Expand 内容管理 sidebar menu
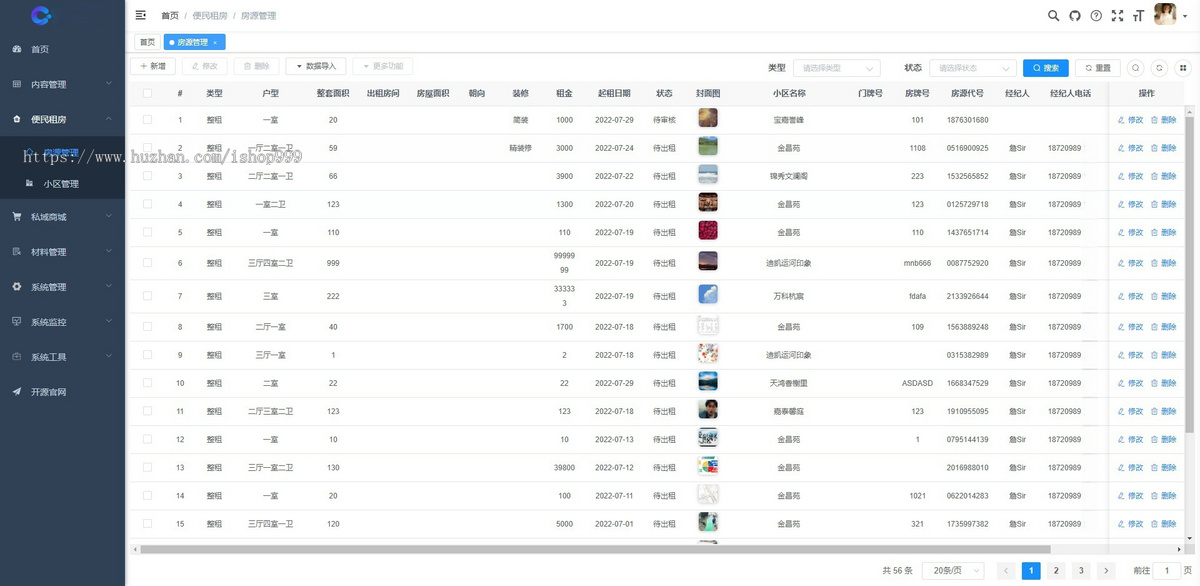The height and width of the screenshot is (586, 1200). click(x=62, y=84)
